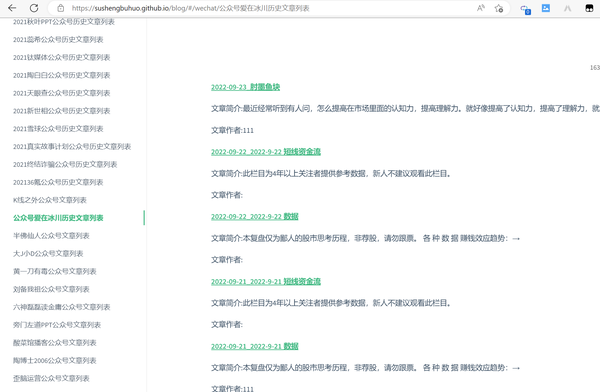Open 酸菜馆播客公众号文章列表 sidebar entry
The height and width of the screenshot is (392, 600).
(55, 343)
